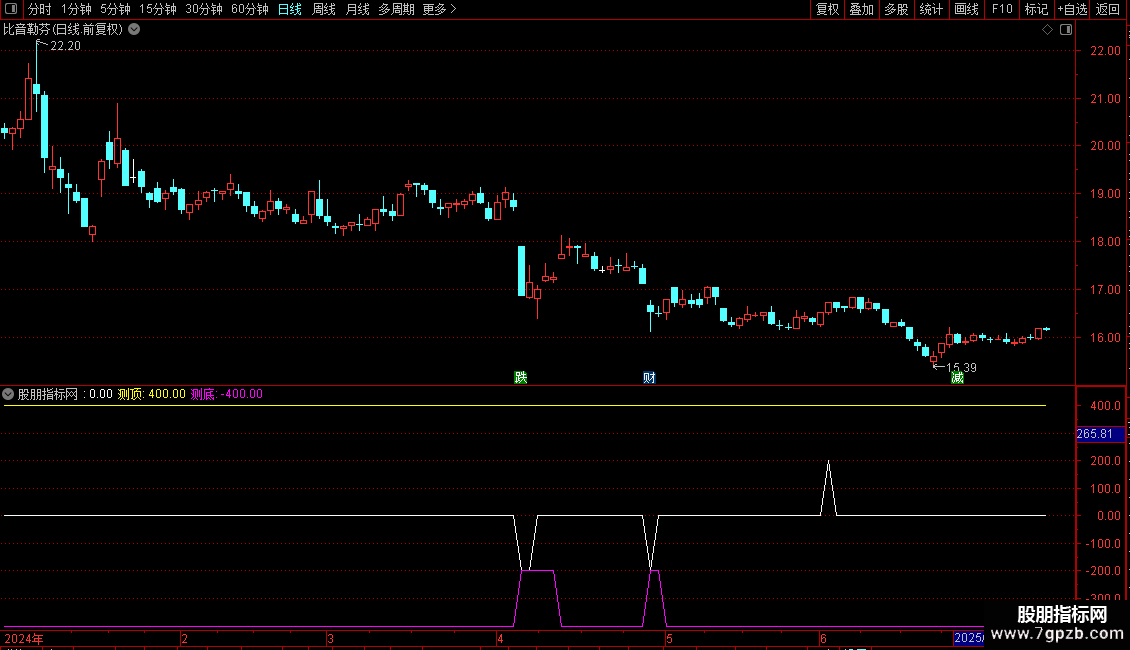Open the F10 company info
Viewport: 1130px width, 650px height.
[1002, 9]
